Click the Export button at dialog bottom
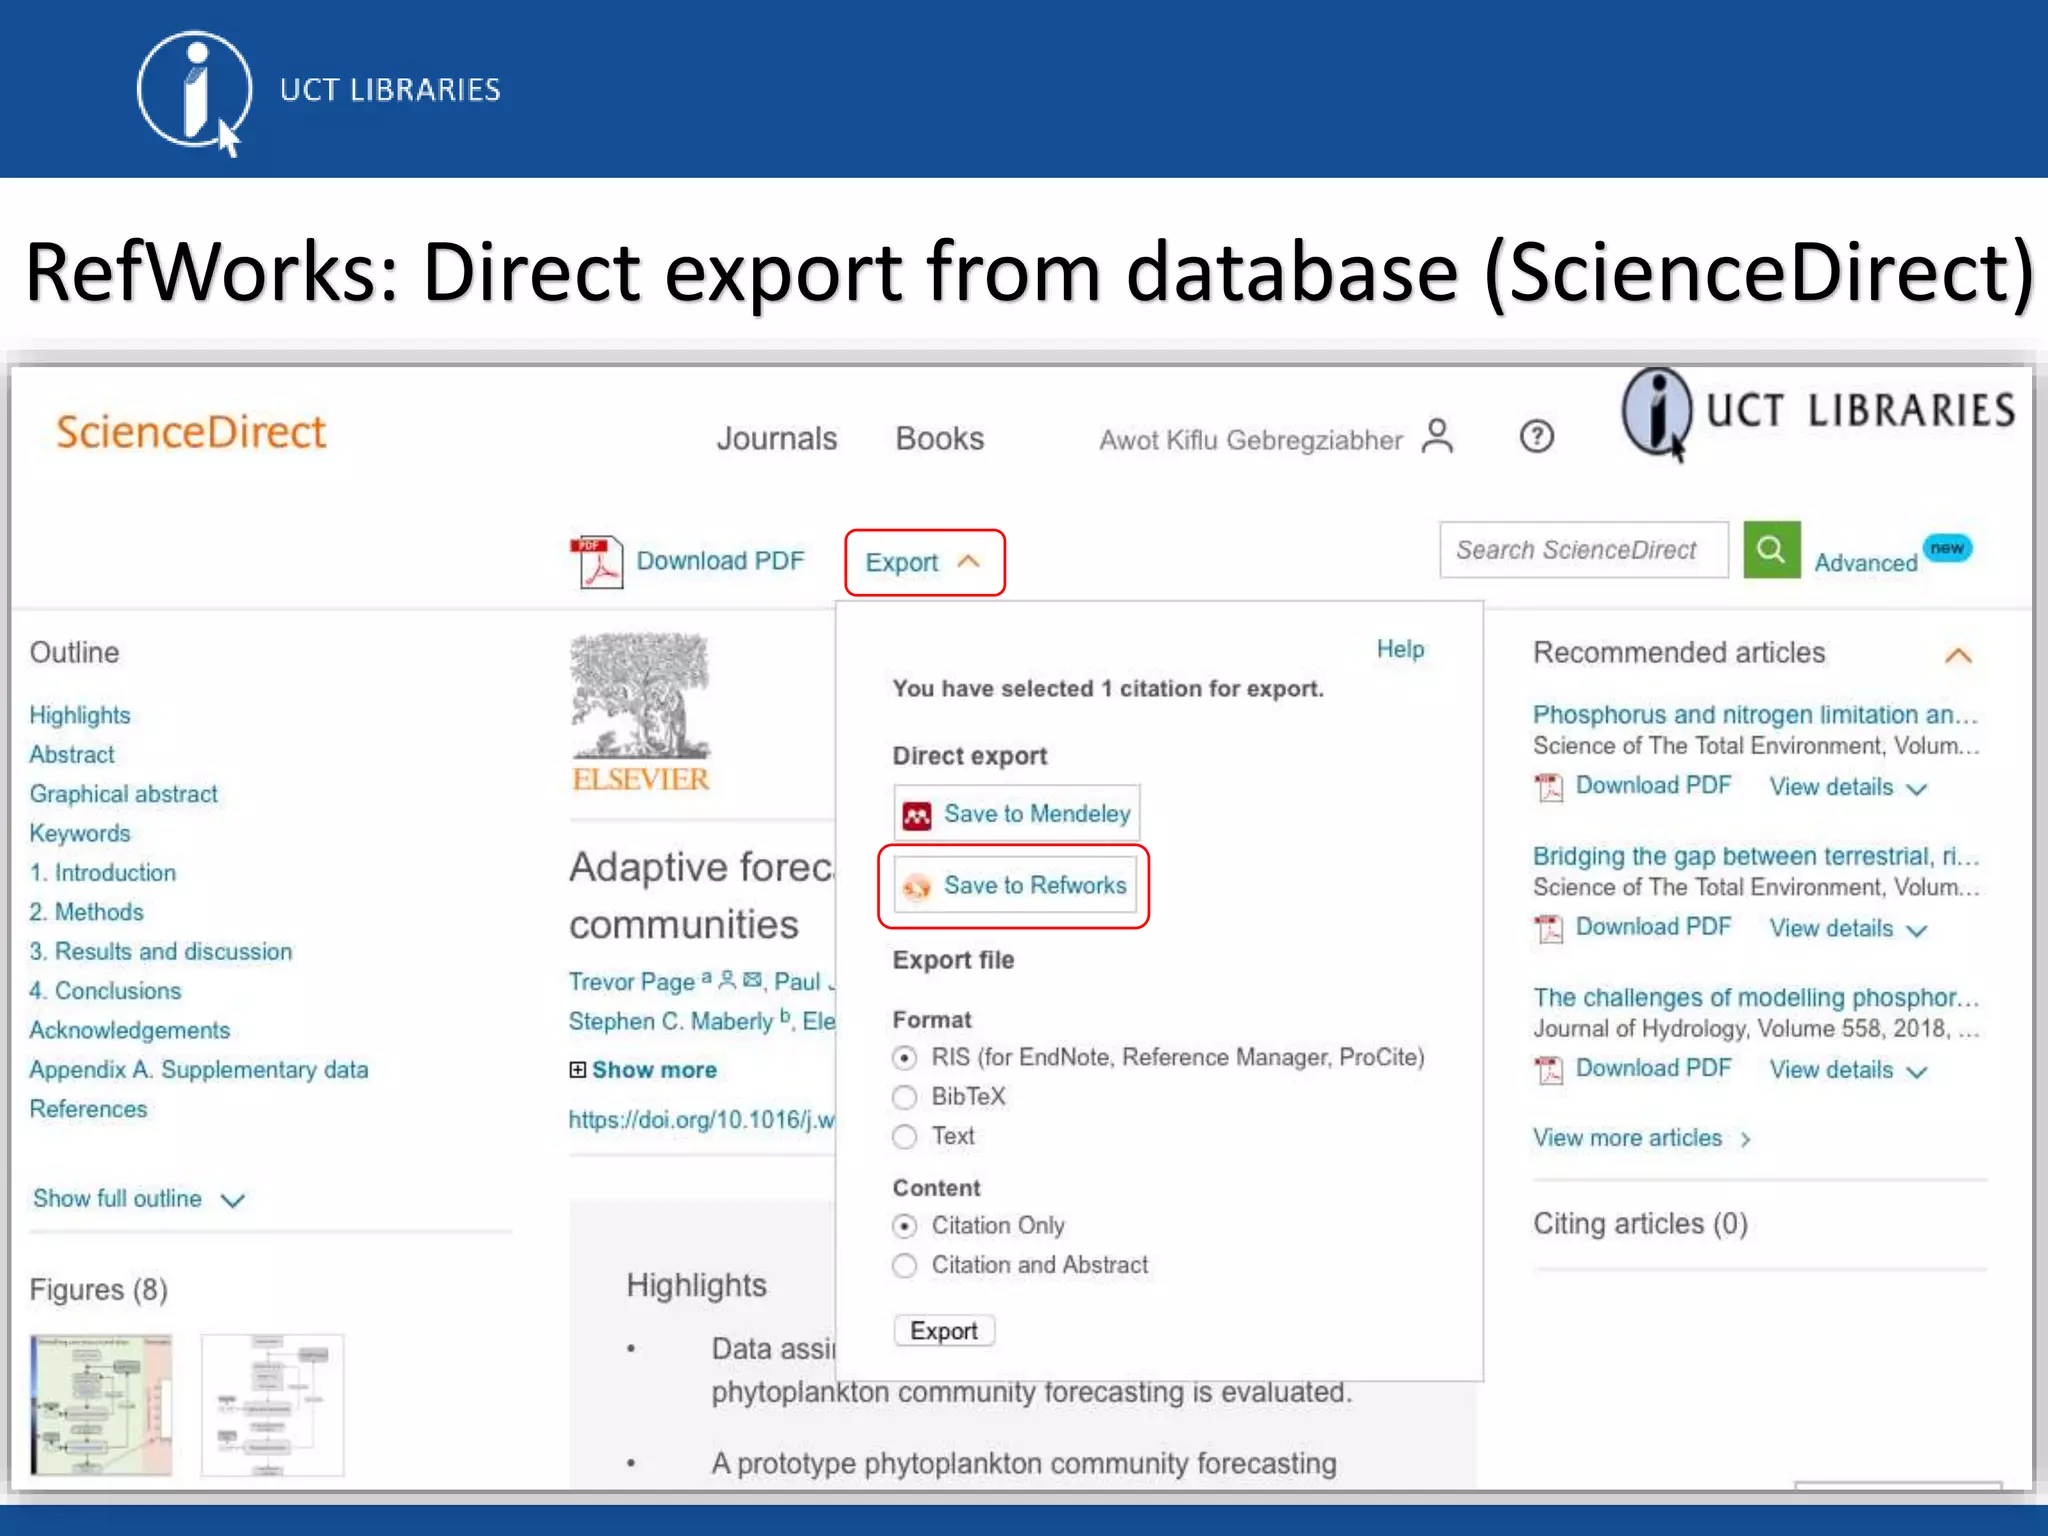2048x1536 pixels. tap(944, 1331)
